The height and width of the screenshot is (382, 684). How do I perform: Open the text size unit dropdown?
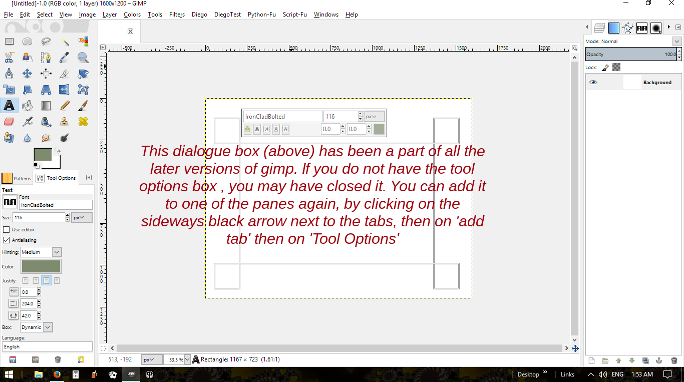pos(82,217)
